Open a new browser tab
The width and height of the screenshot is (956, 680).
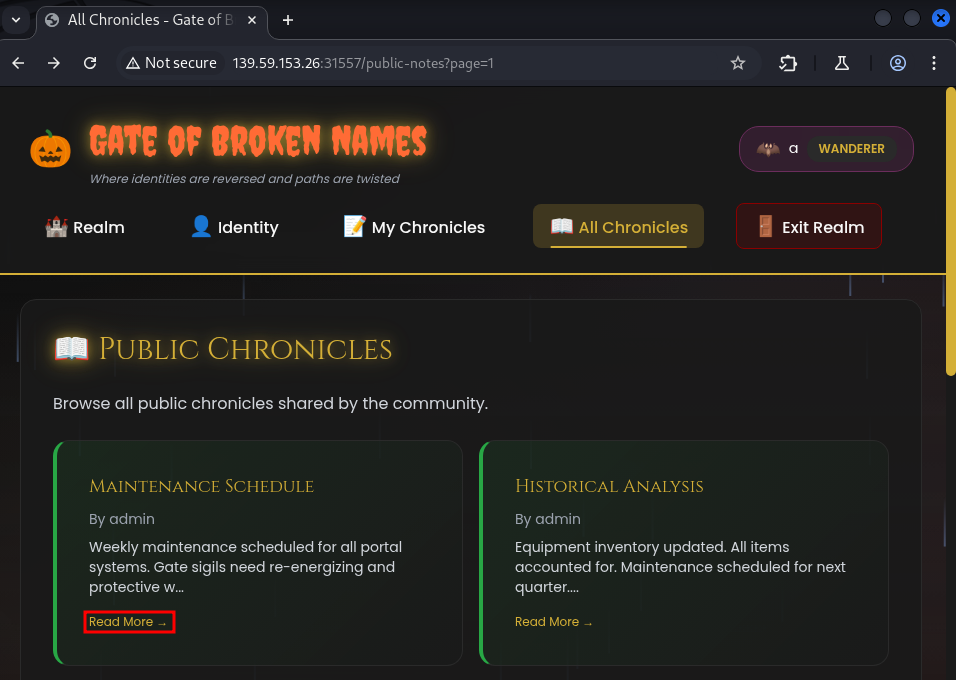pos(288,20)
